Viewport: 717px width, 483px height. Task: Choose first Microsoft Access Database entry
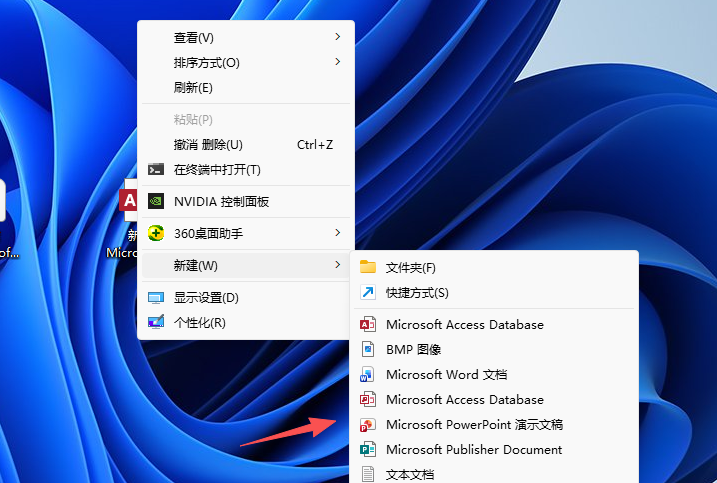[x=494, y=324]
